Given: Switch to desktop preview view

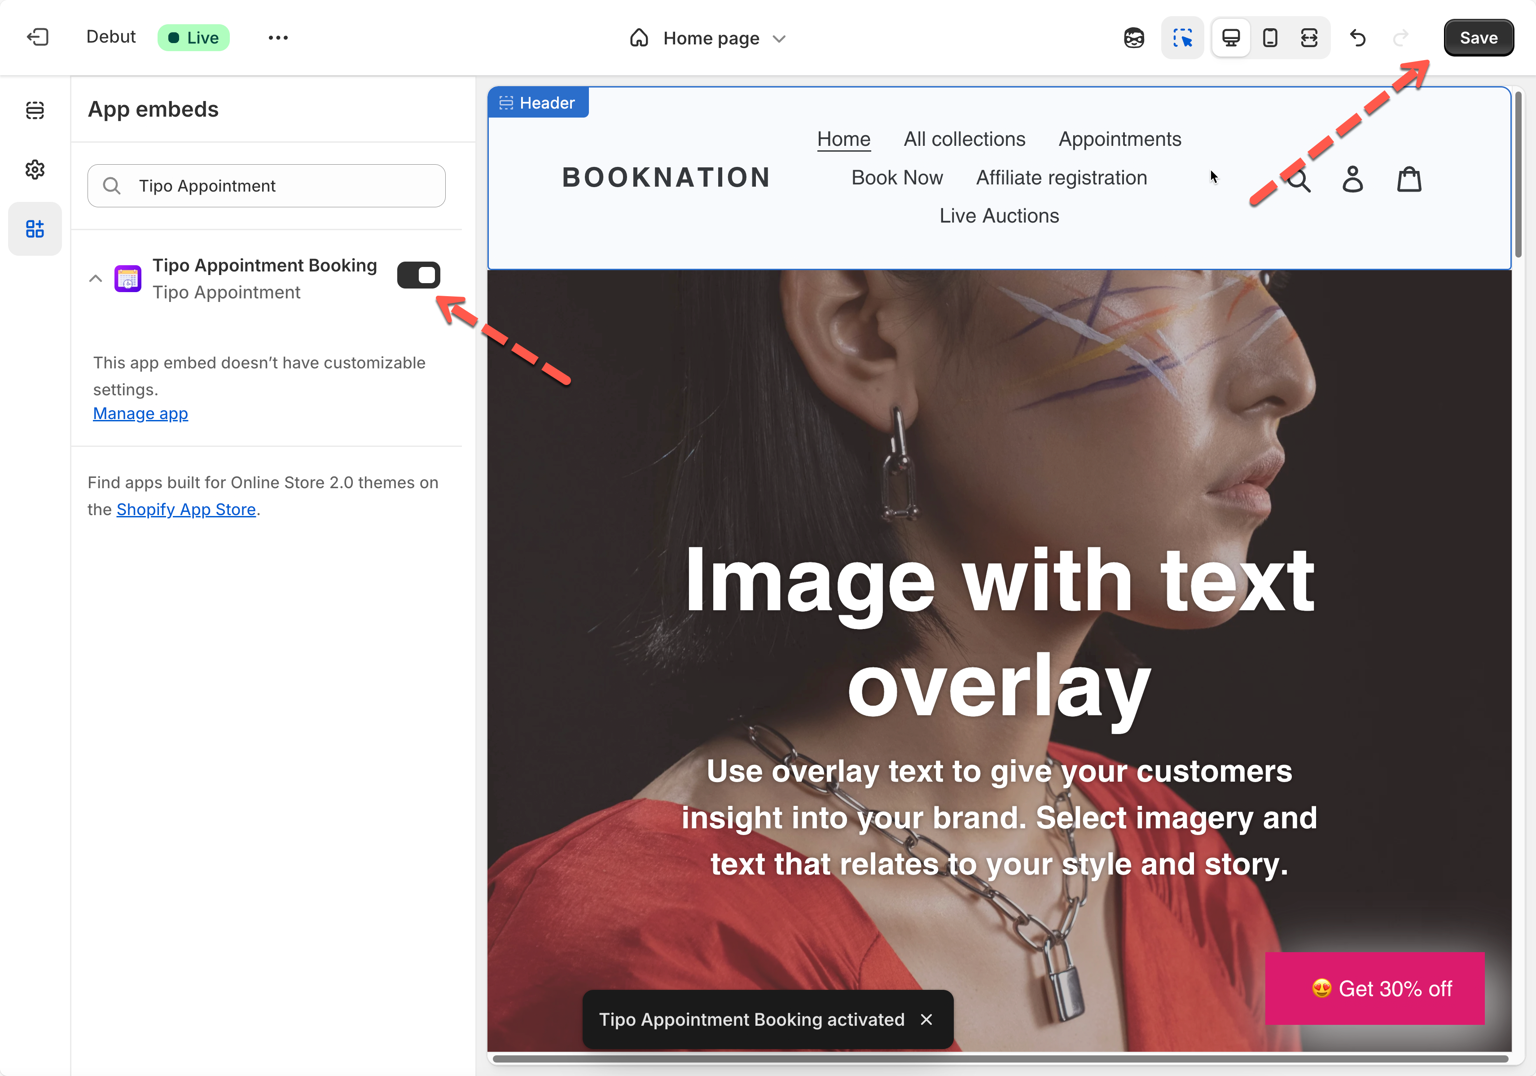Looking at the screenshot, I should coord(1231,38).
